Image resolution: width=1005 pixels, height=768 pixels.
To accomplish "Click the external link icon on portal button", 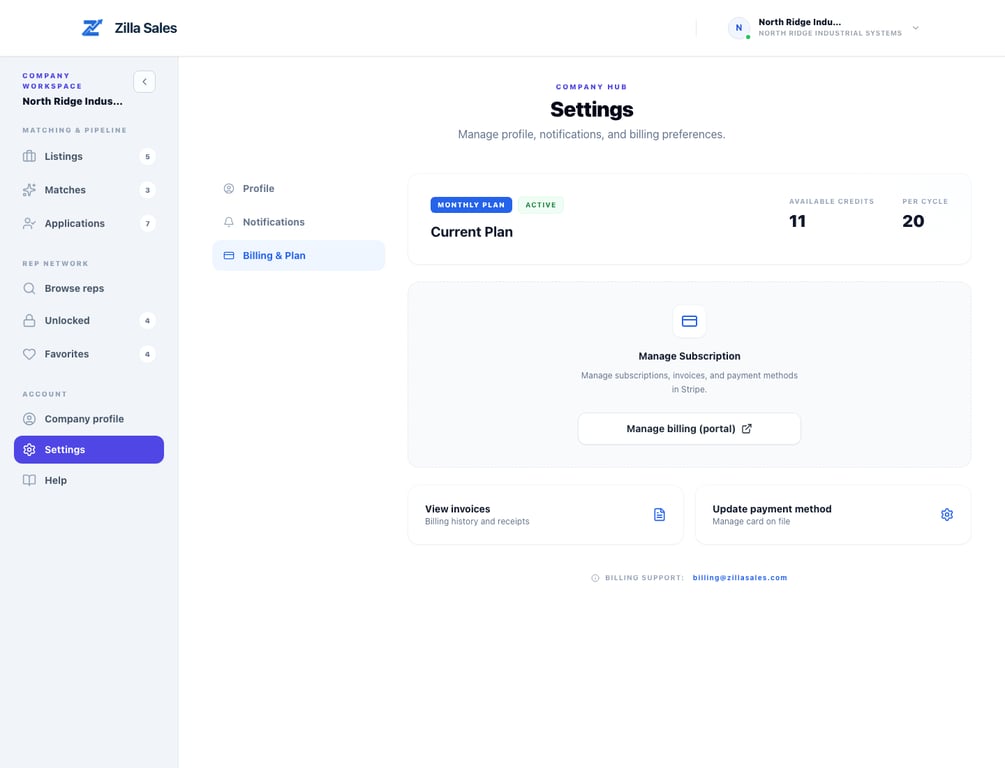I will (x=747, y=429).
